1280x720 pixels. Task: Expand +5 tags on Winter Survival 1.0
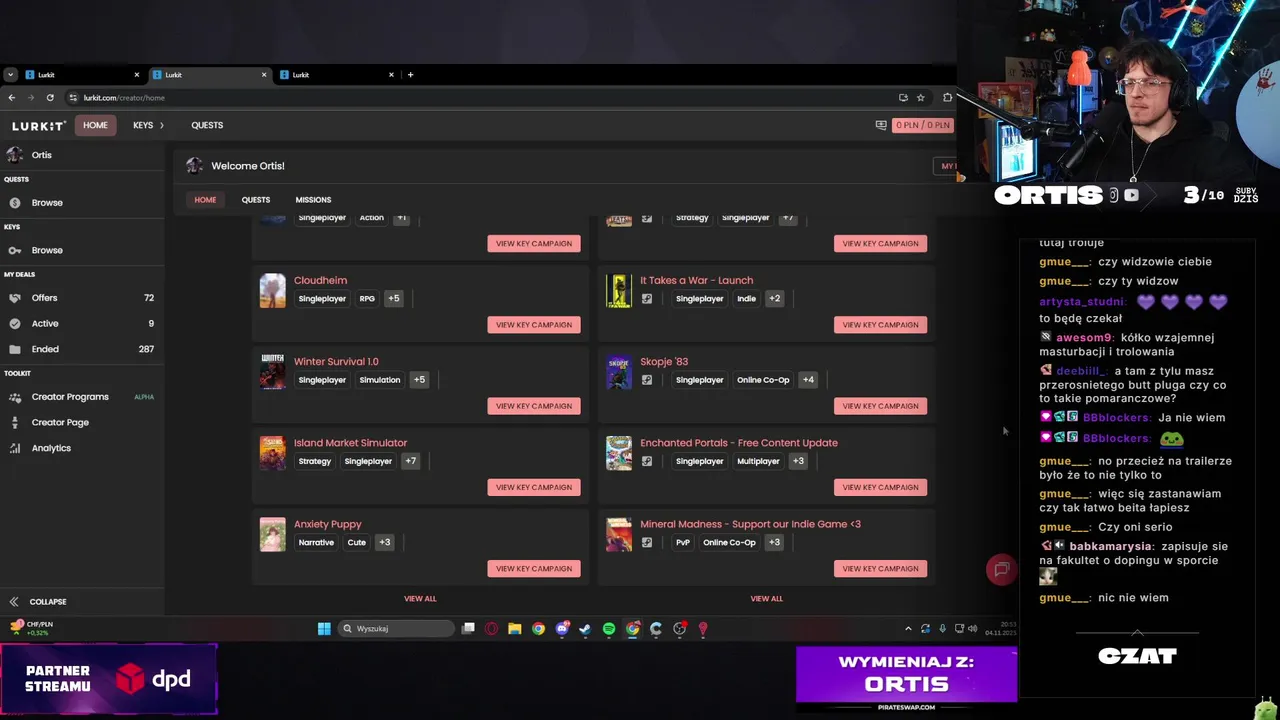pos(419,380)
